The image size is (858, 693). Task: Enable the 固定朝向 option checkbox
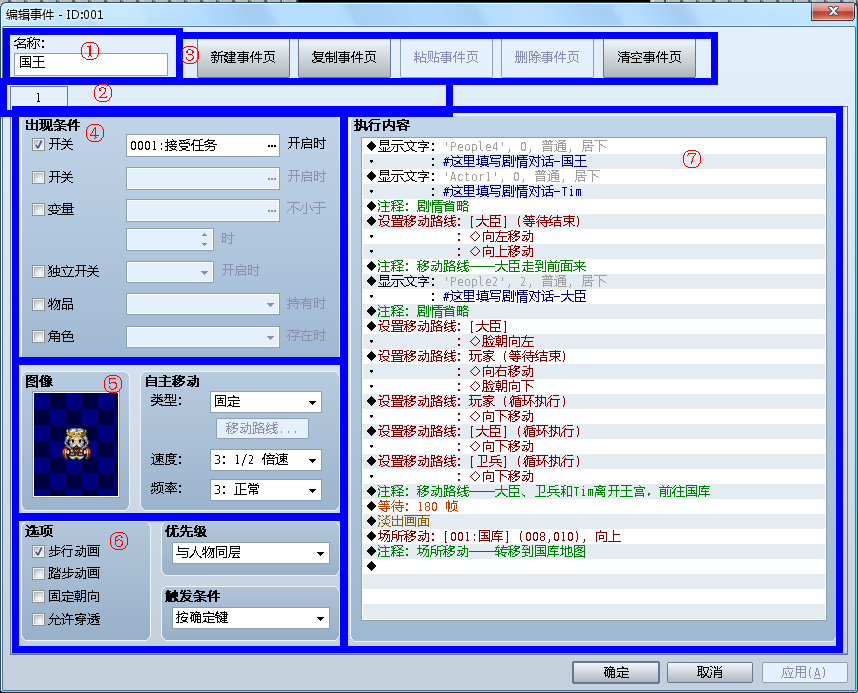[x=38, y=596]
